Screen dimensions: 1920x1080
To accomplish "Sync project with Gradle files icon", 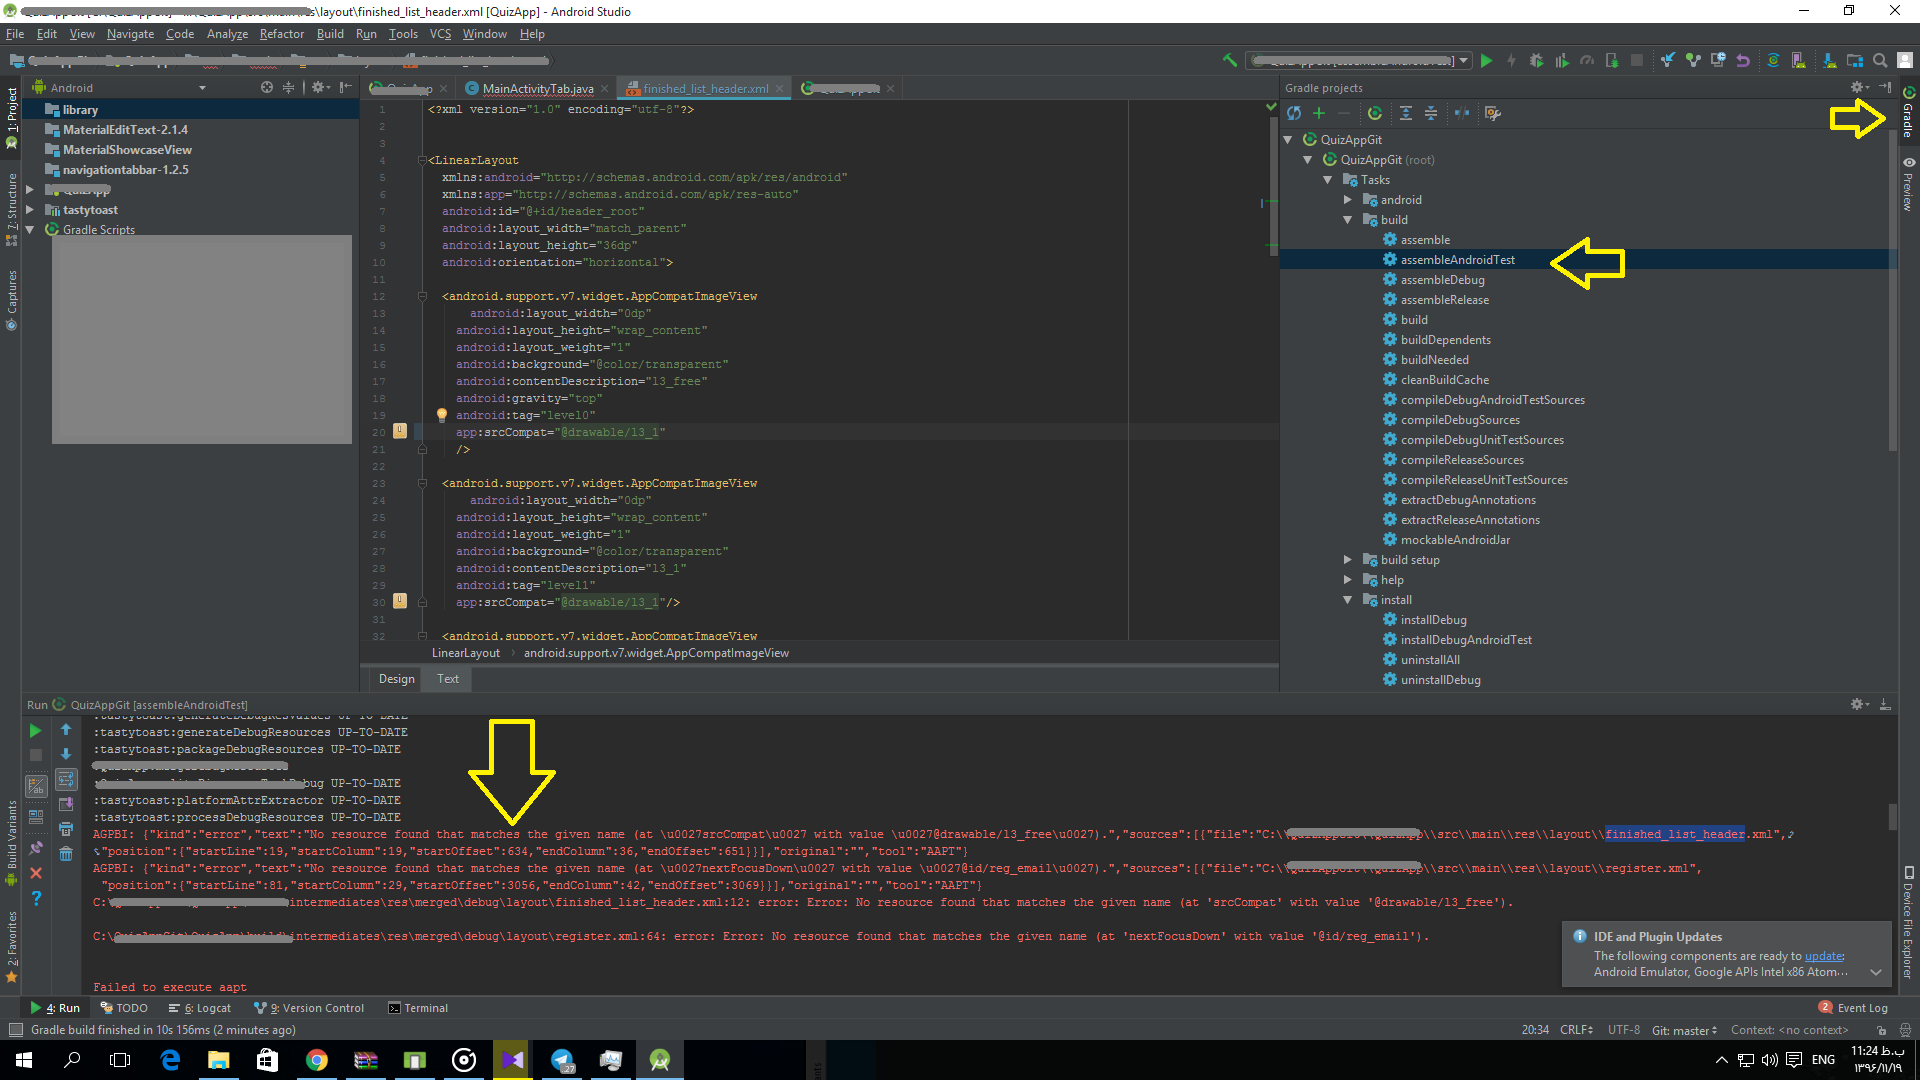I will click(1773, 61).
